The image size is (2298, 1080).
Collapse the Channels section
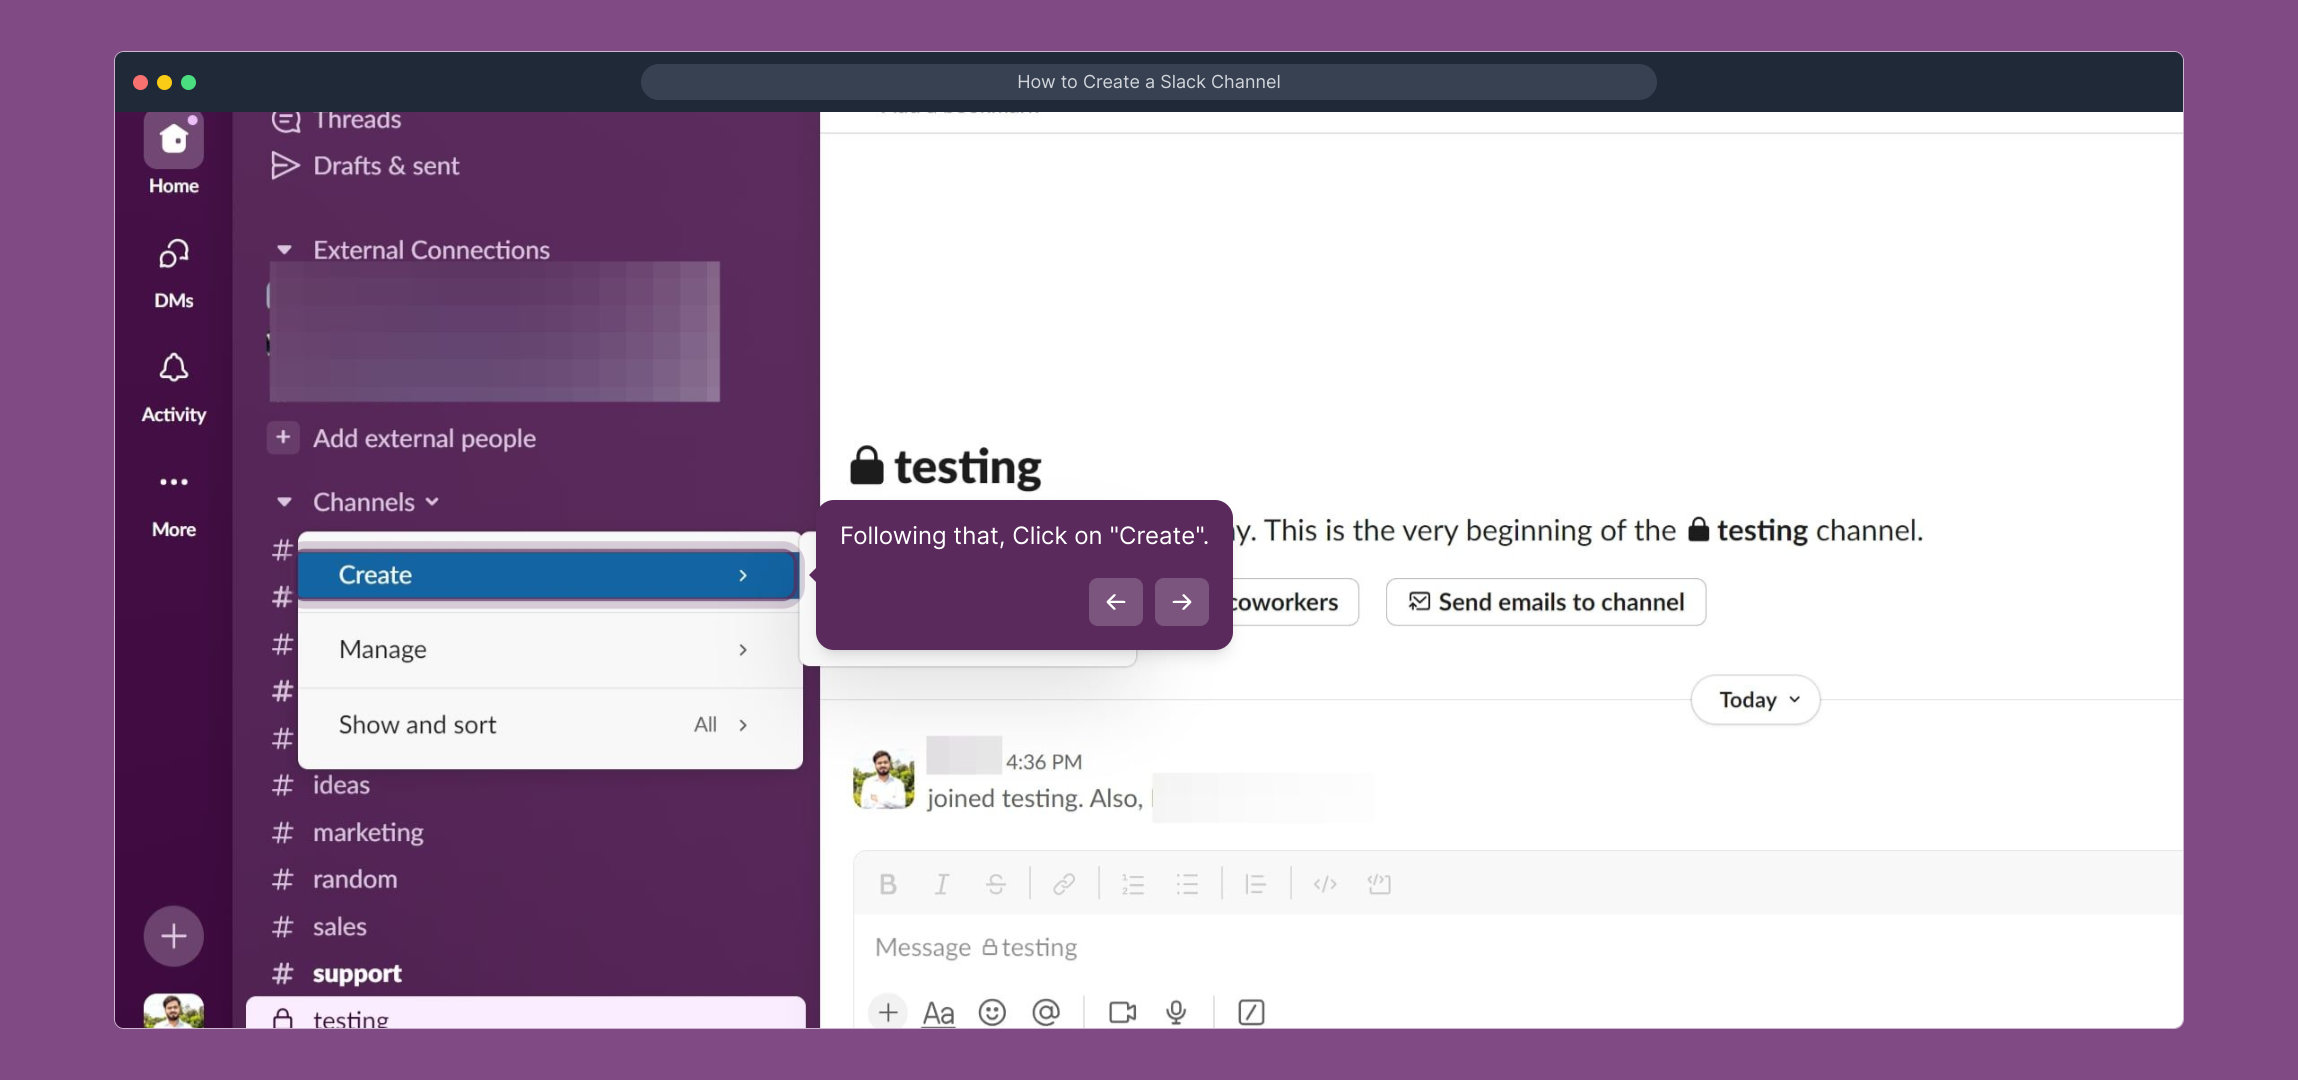pyautogui.click(x=284, y=501)
